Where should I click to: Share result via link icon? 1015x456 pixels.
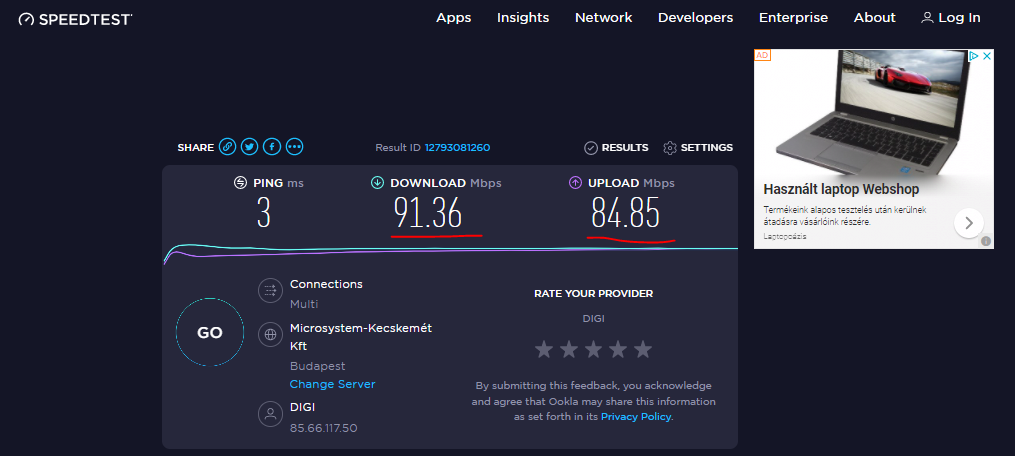(x=227, y=147)
